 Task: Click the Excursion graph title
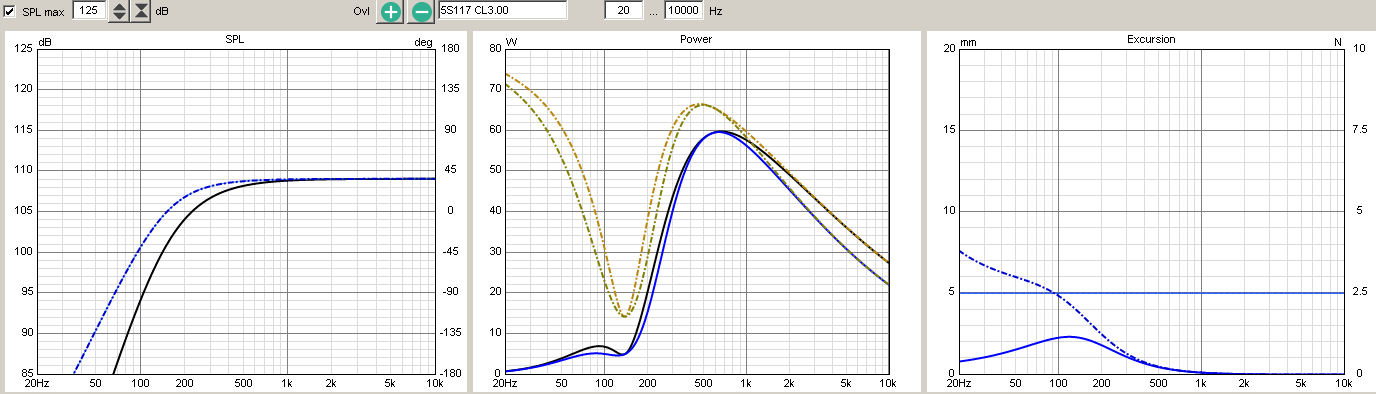point(1150,40)
